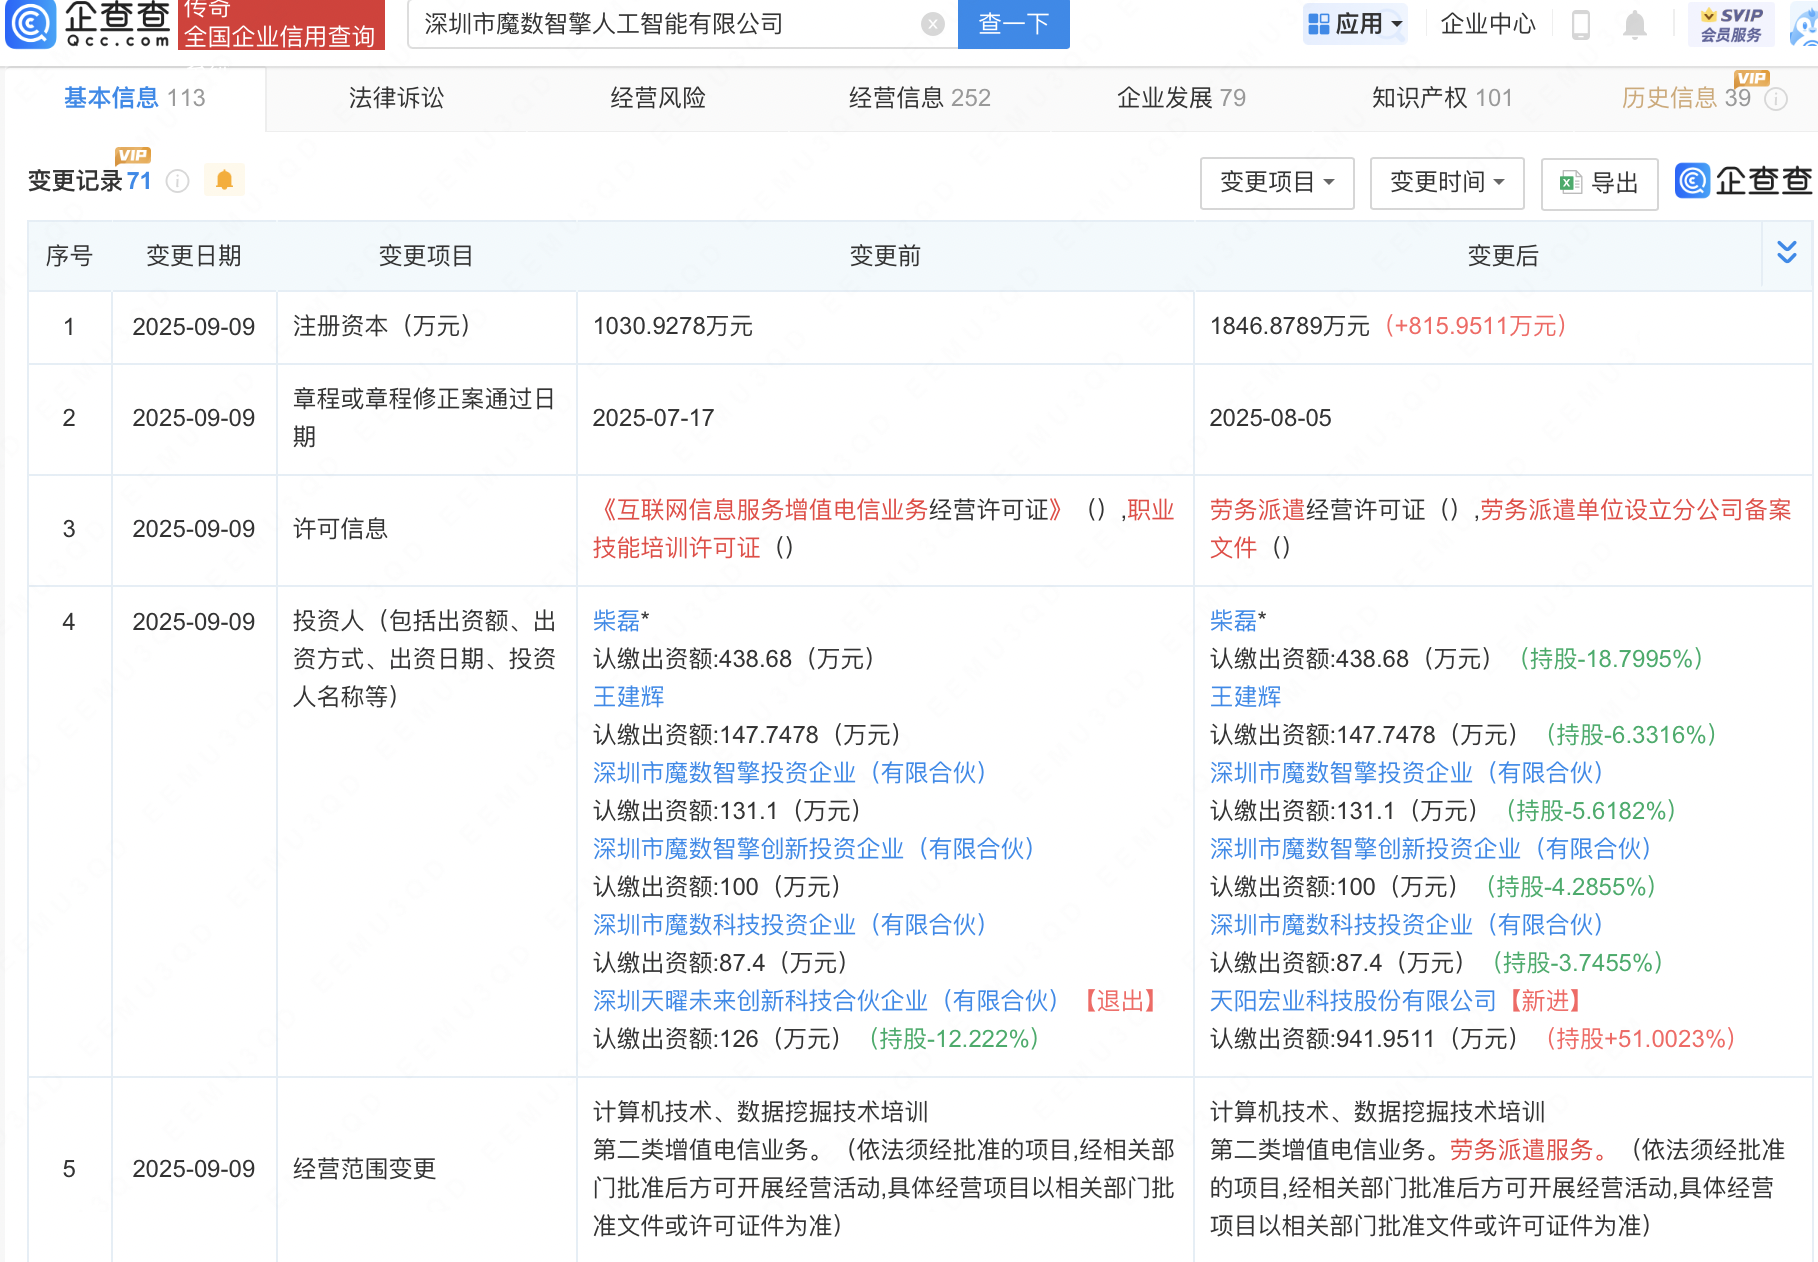Open notifications bell in top bar
1818x1262 pixels.
tap(1634, 24)
